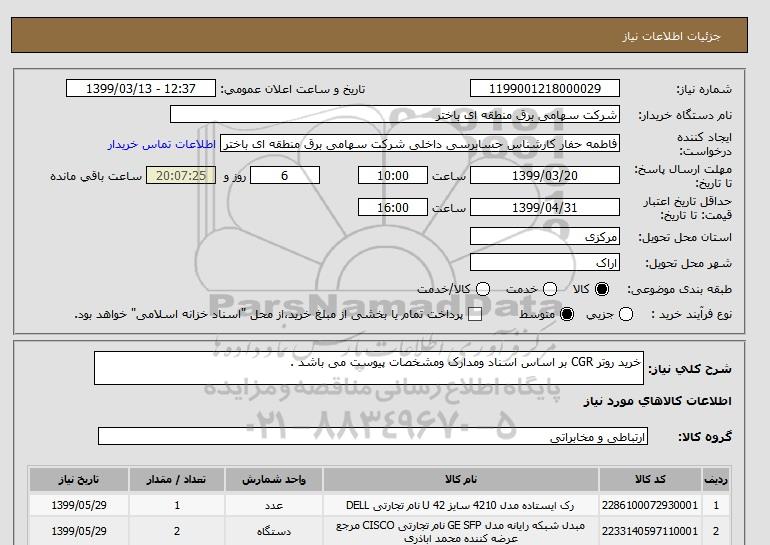Click the goods group field ارتباطی و مخابراتی

click(x=373, y=436)
